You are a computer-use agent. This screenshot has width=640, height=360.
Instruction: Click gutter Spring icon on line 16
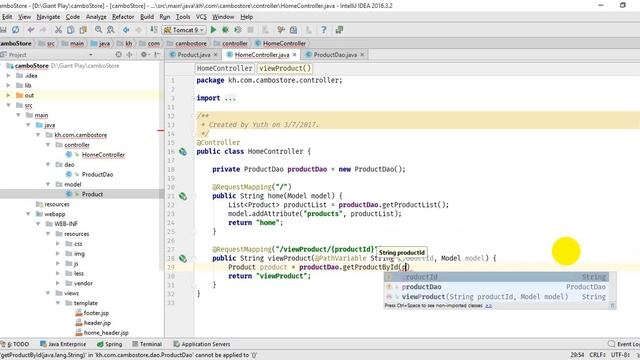[183, 152]
